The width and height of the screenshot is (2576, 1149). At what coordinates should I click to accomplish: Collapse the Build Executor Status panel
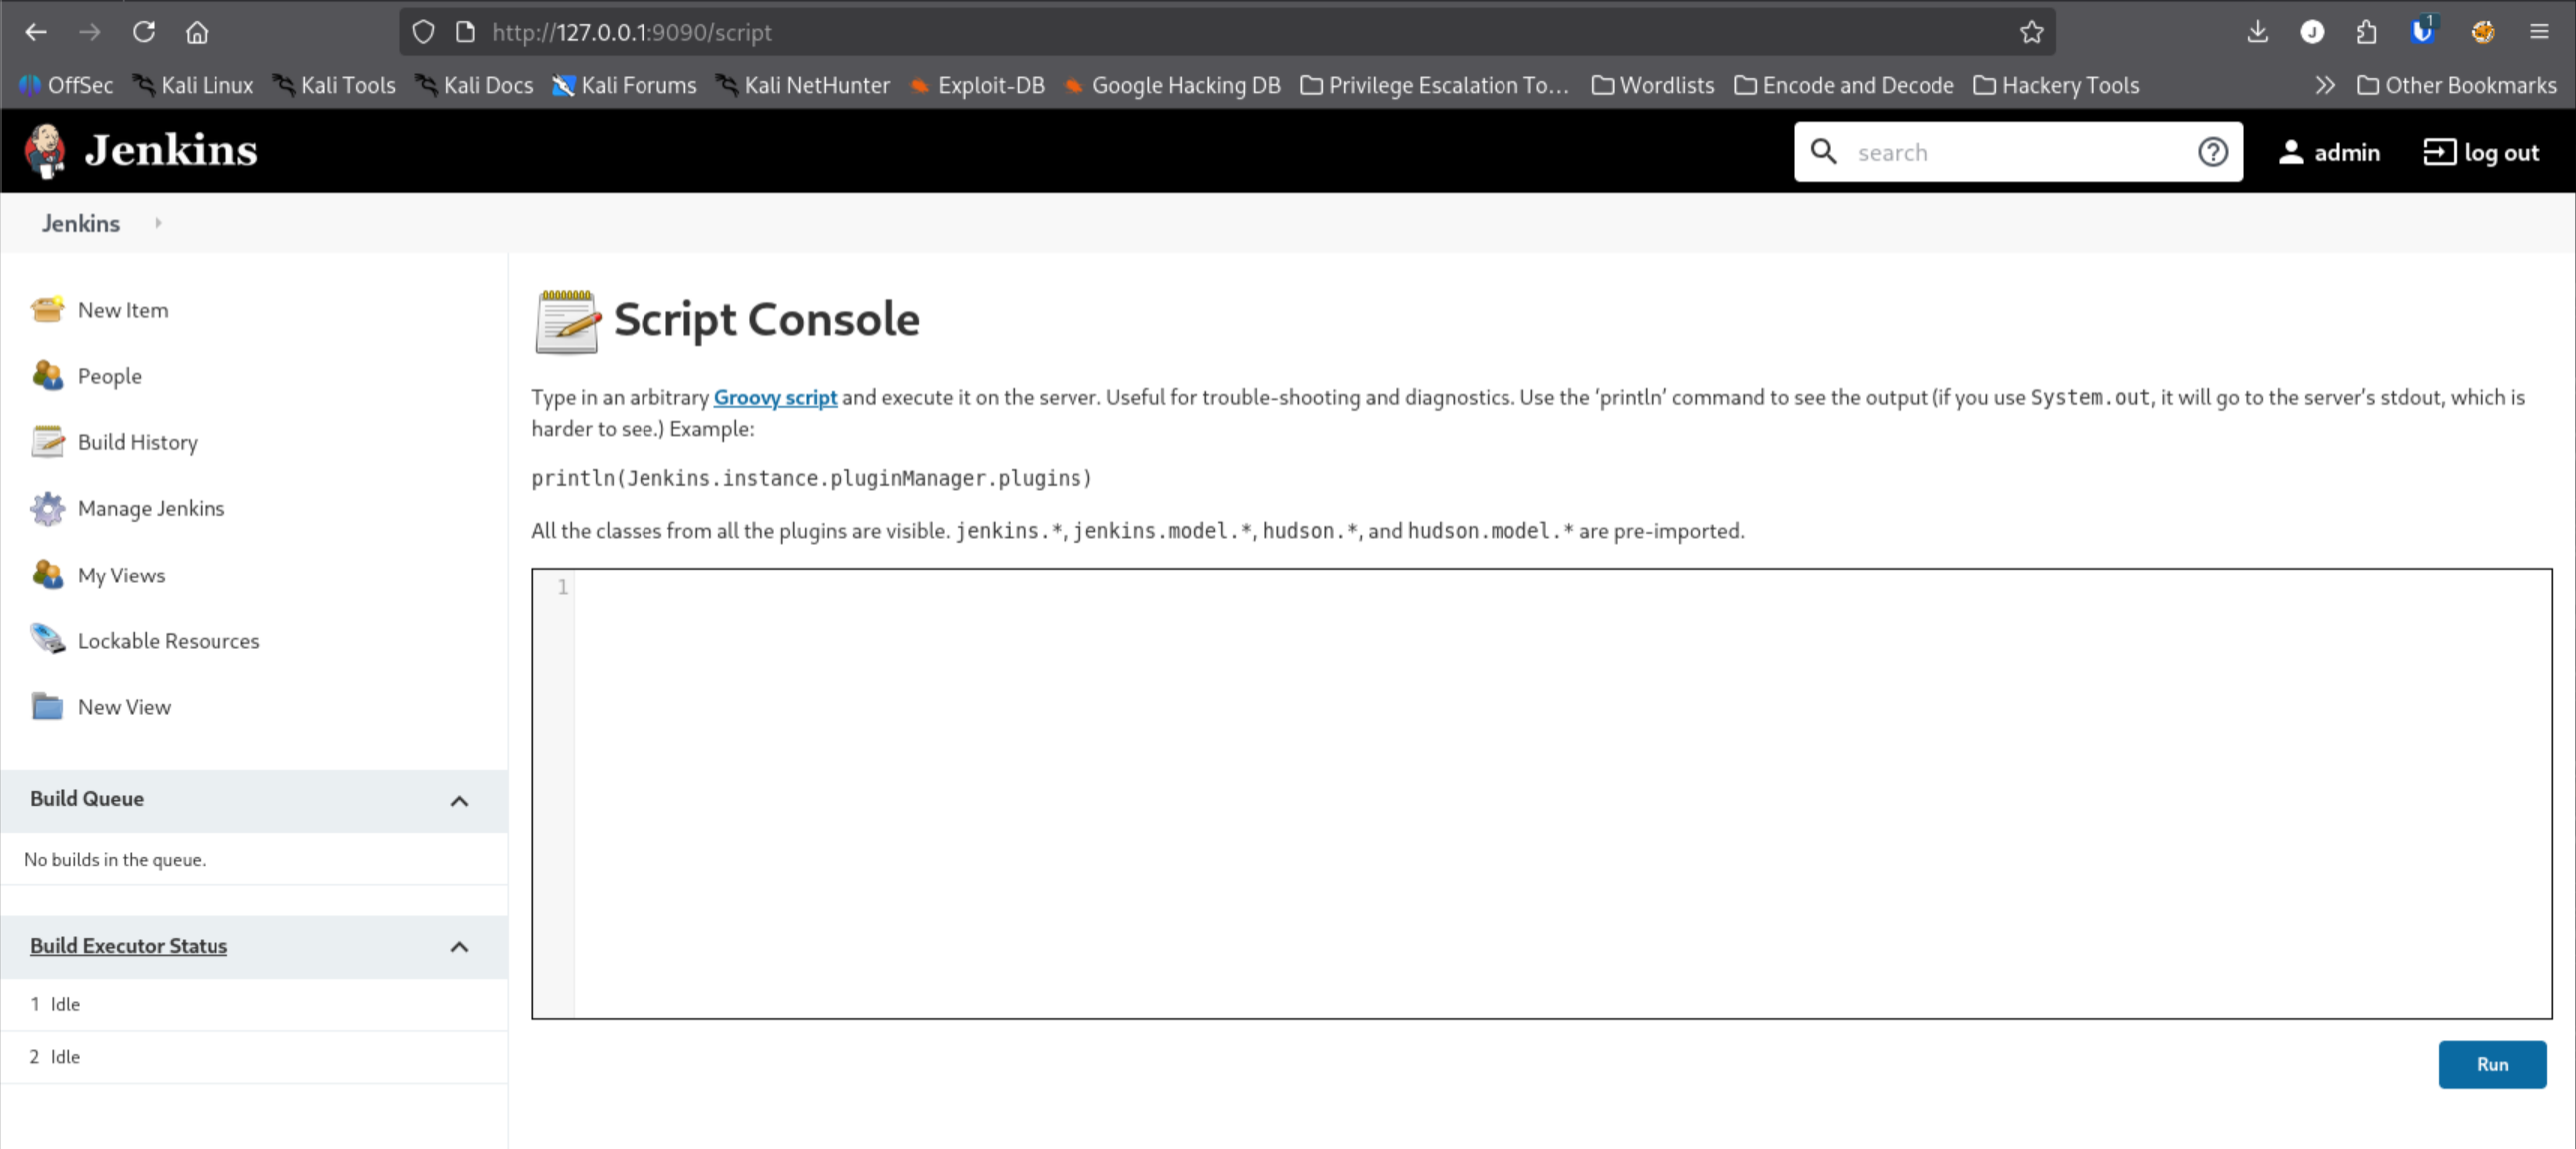click(459, 947)
